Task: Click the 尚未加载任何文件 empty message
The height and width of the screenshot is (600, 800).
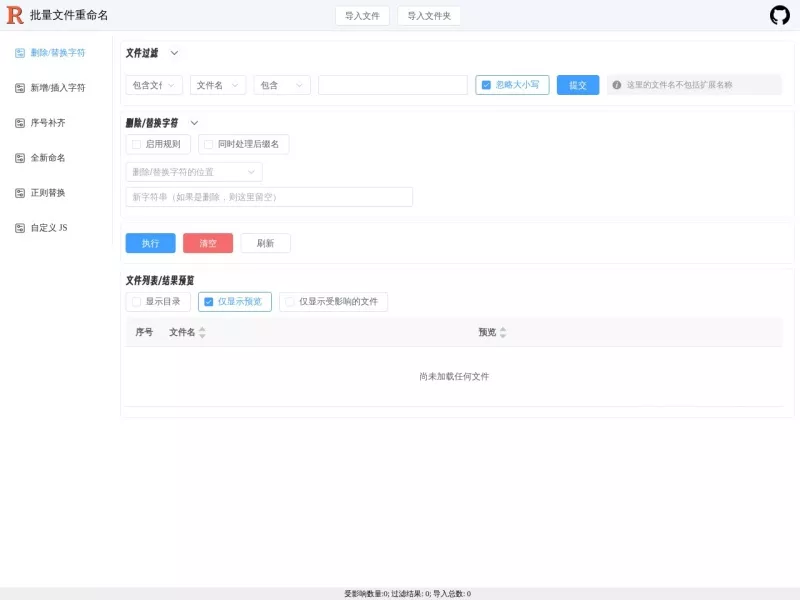Action: pyautogui.click(x=454, y=377)
